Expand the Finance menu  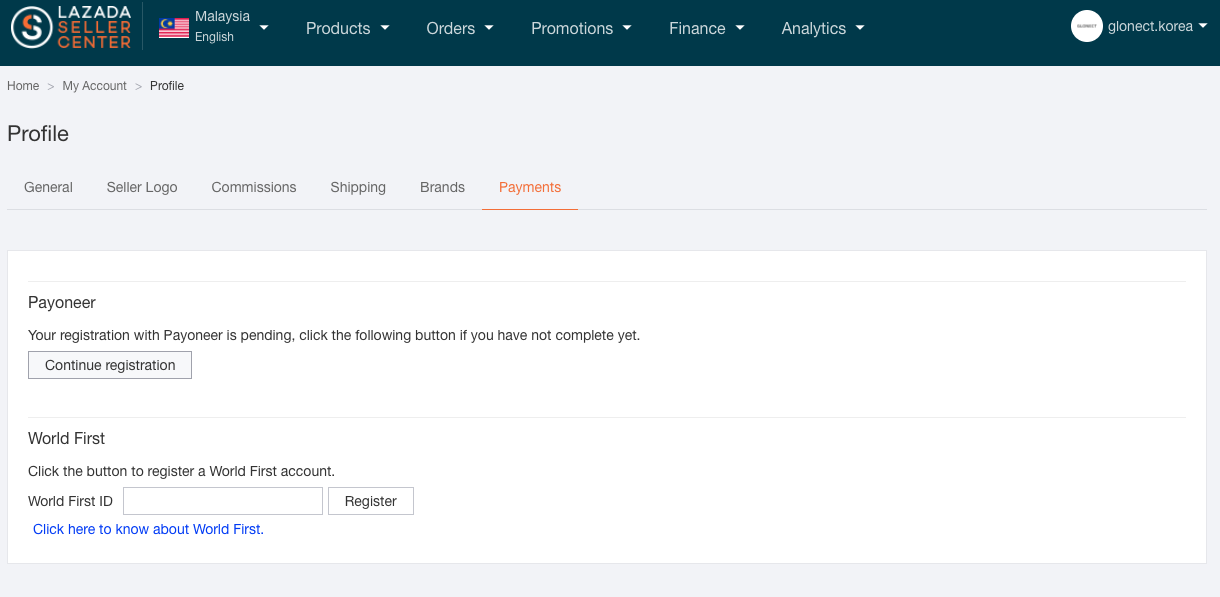pos(707,28)
